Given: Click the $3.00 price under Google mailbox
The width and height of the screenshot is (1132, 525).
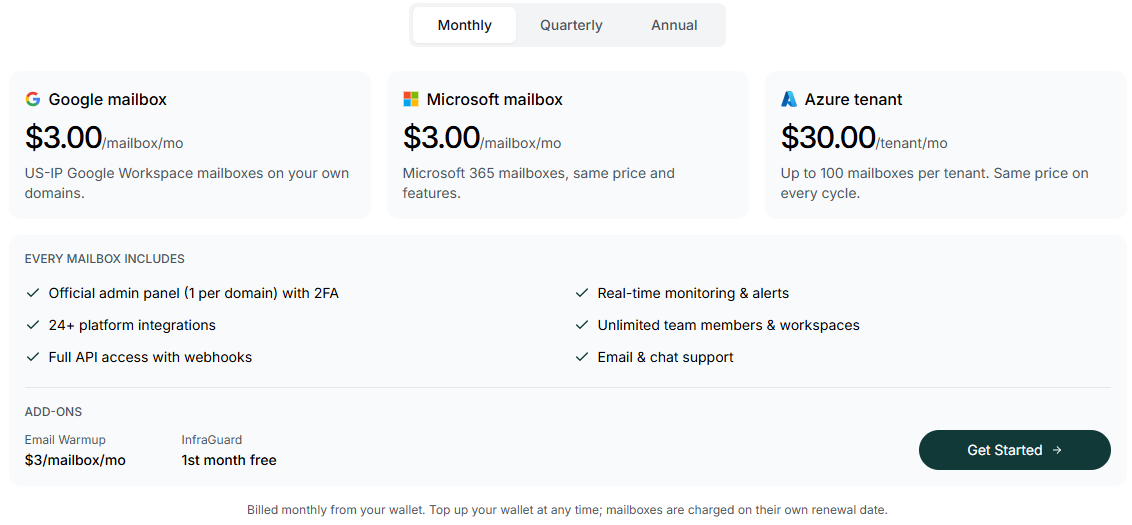Looking at the screenshot, I should [63, 137].
